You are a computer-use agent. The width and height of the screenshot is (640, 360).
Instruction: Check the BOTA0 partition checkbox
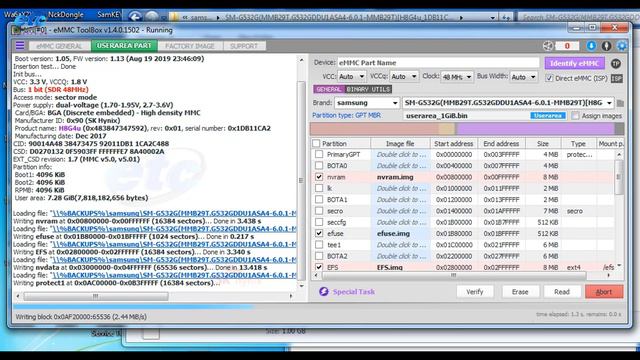[319, 166]
